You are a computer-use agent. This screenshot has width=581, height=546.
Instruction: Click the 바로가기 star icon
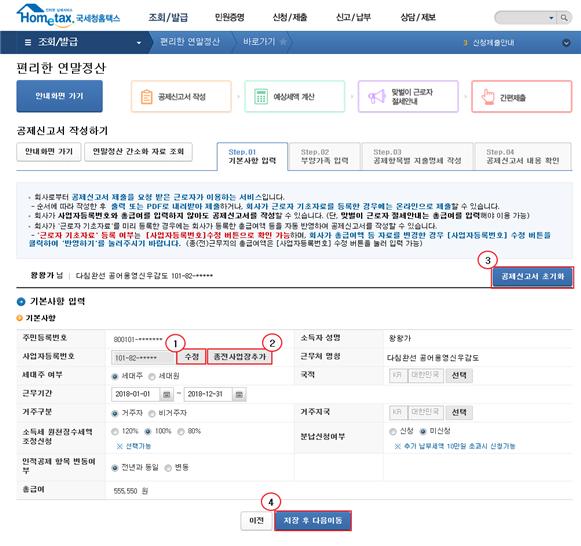[x=283, y=42]
